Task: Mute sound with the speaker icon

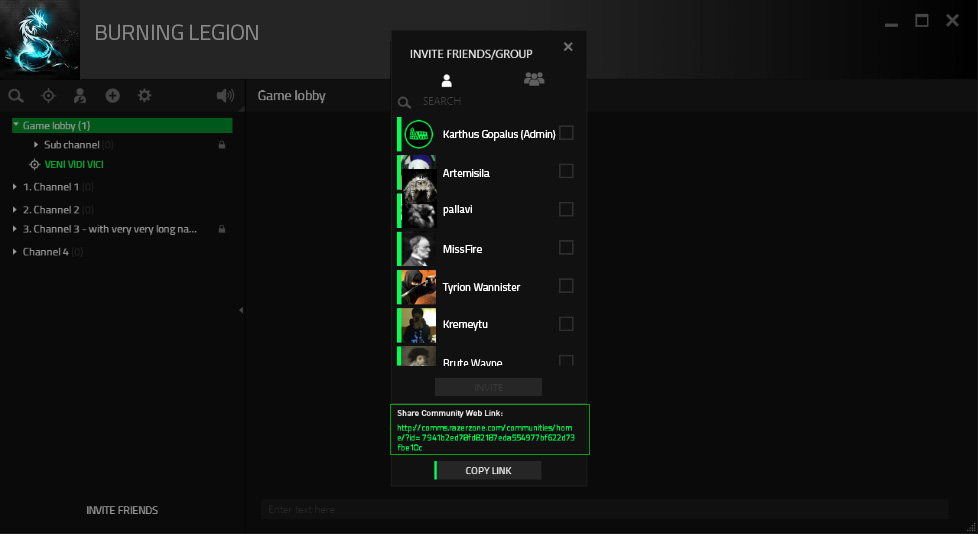Action: point(225,96)
